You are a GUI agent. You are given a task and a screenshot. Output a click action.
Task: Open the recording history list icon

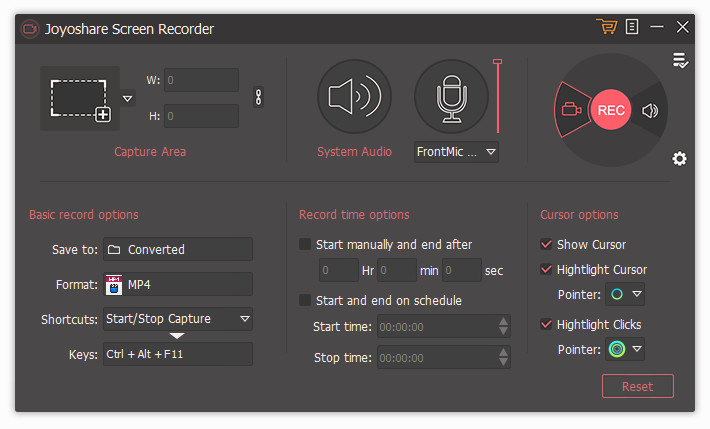680,60
